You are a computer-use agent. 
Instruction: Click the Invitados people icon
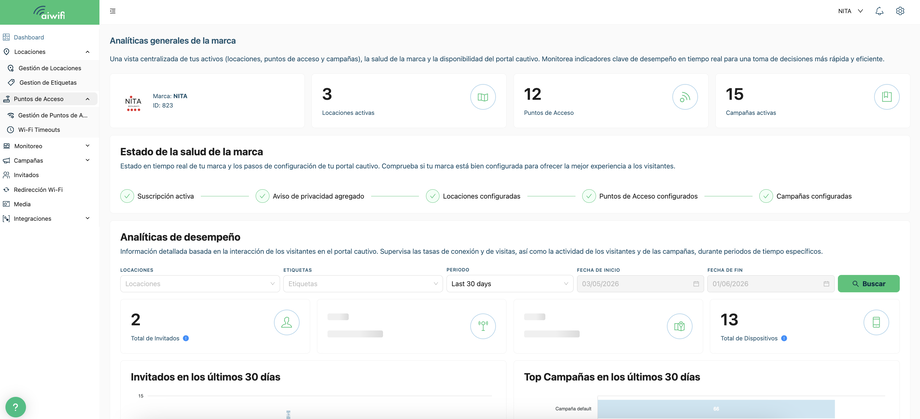(x=6, y=175)
